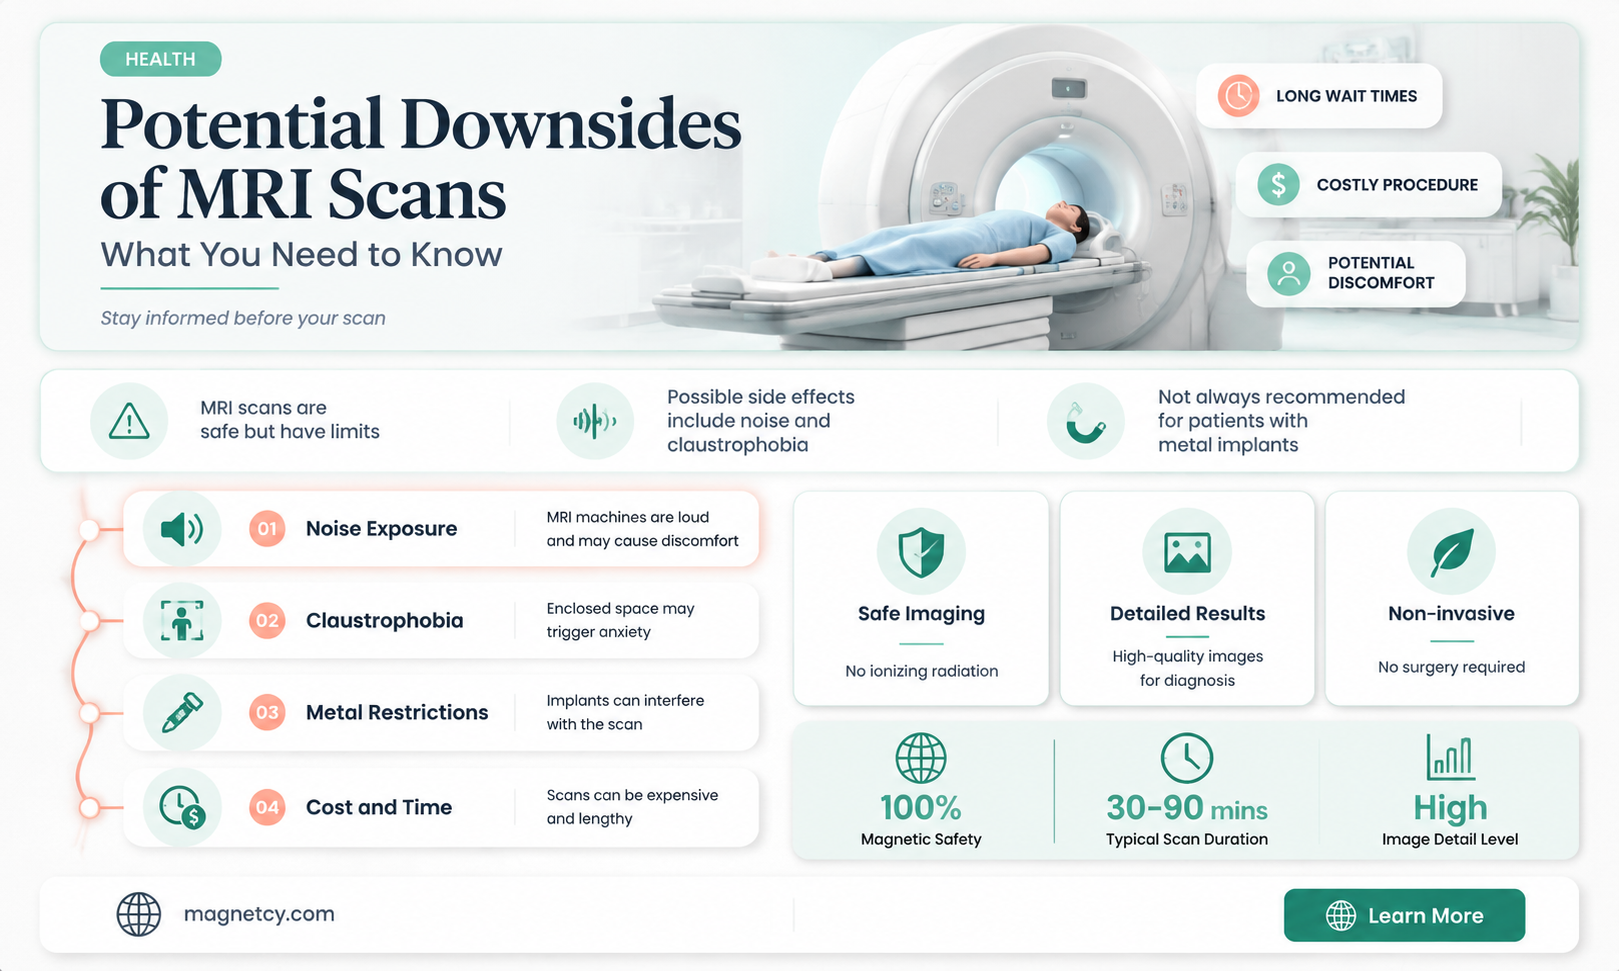Click the 'What You Need to Know' subtitle

tap(301, 254)
